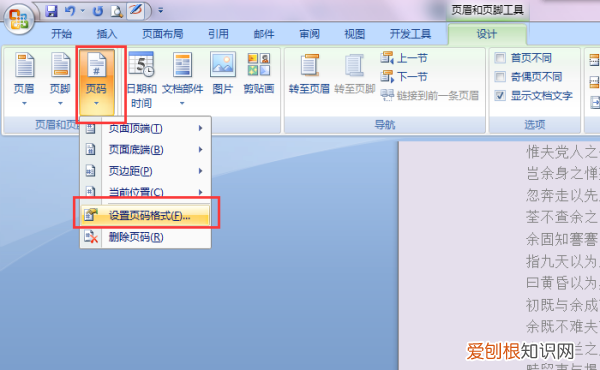Click the 页脚 footer icon

[x=60, y=65]
